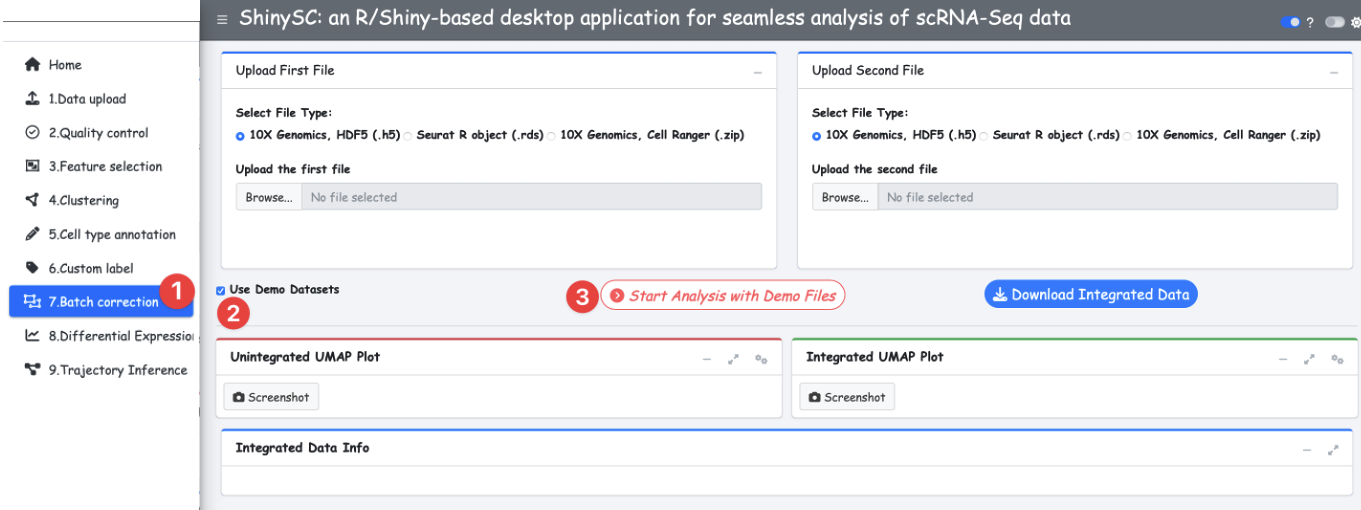Viewport: 1361px width, 510px height.
Task: Click Browse to upload the first file
Action: tap(269, 197)
